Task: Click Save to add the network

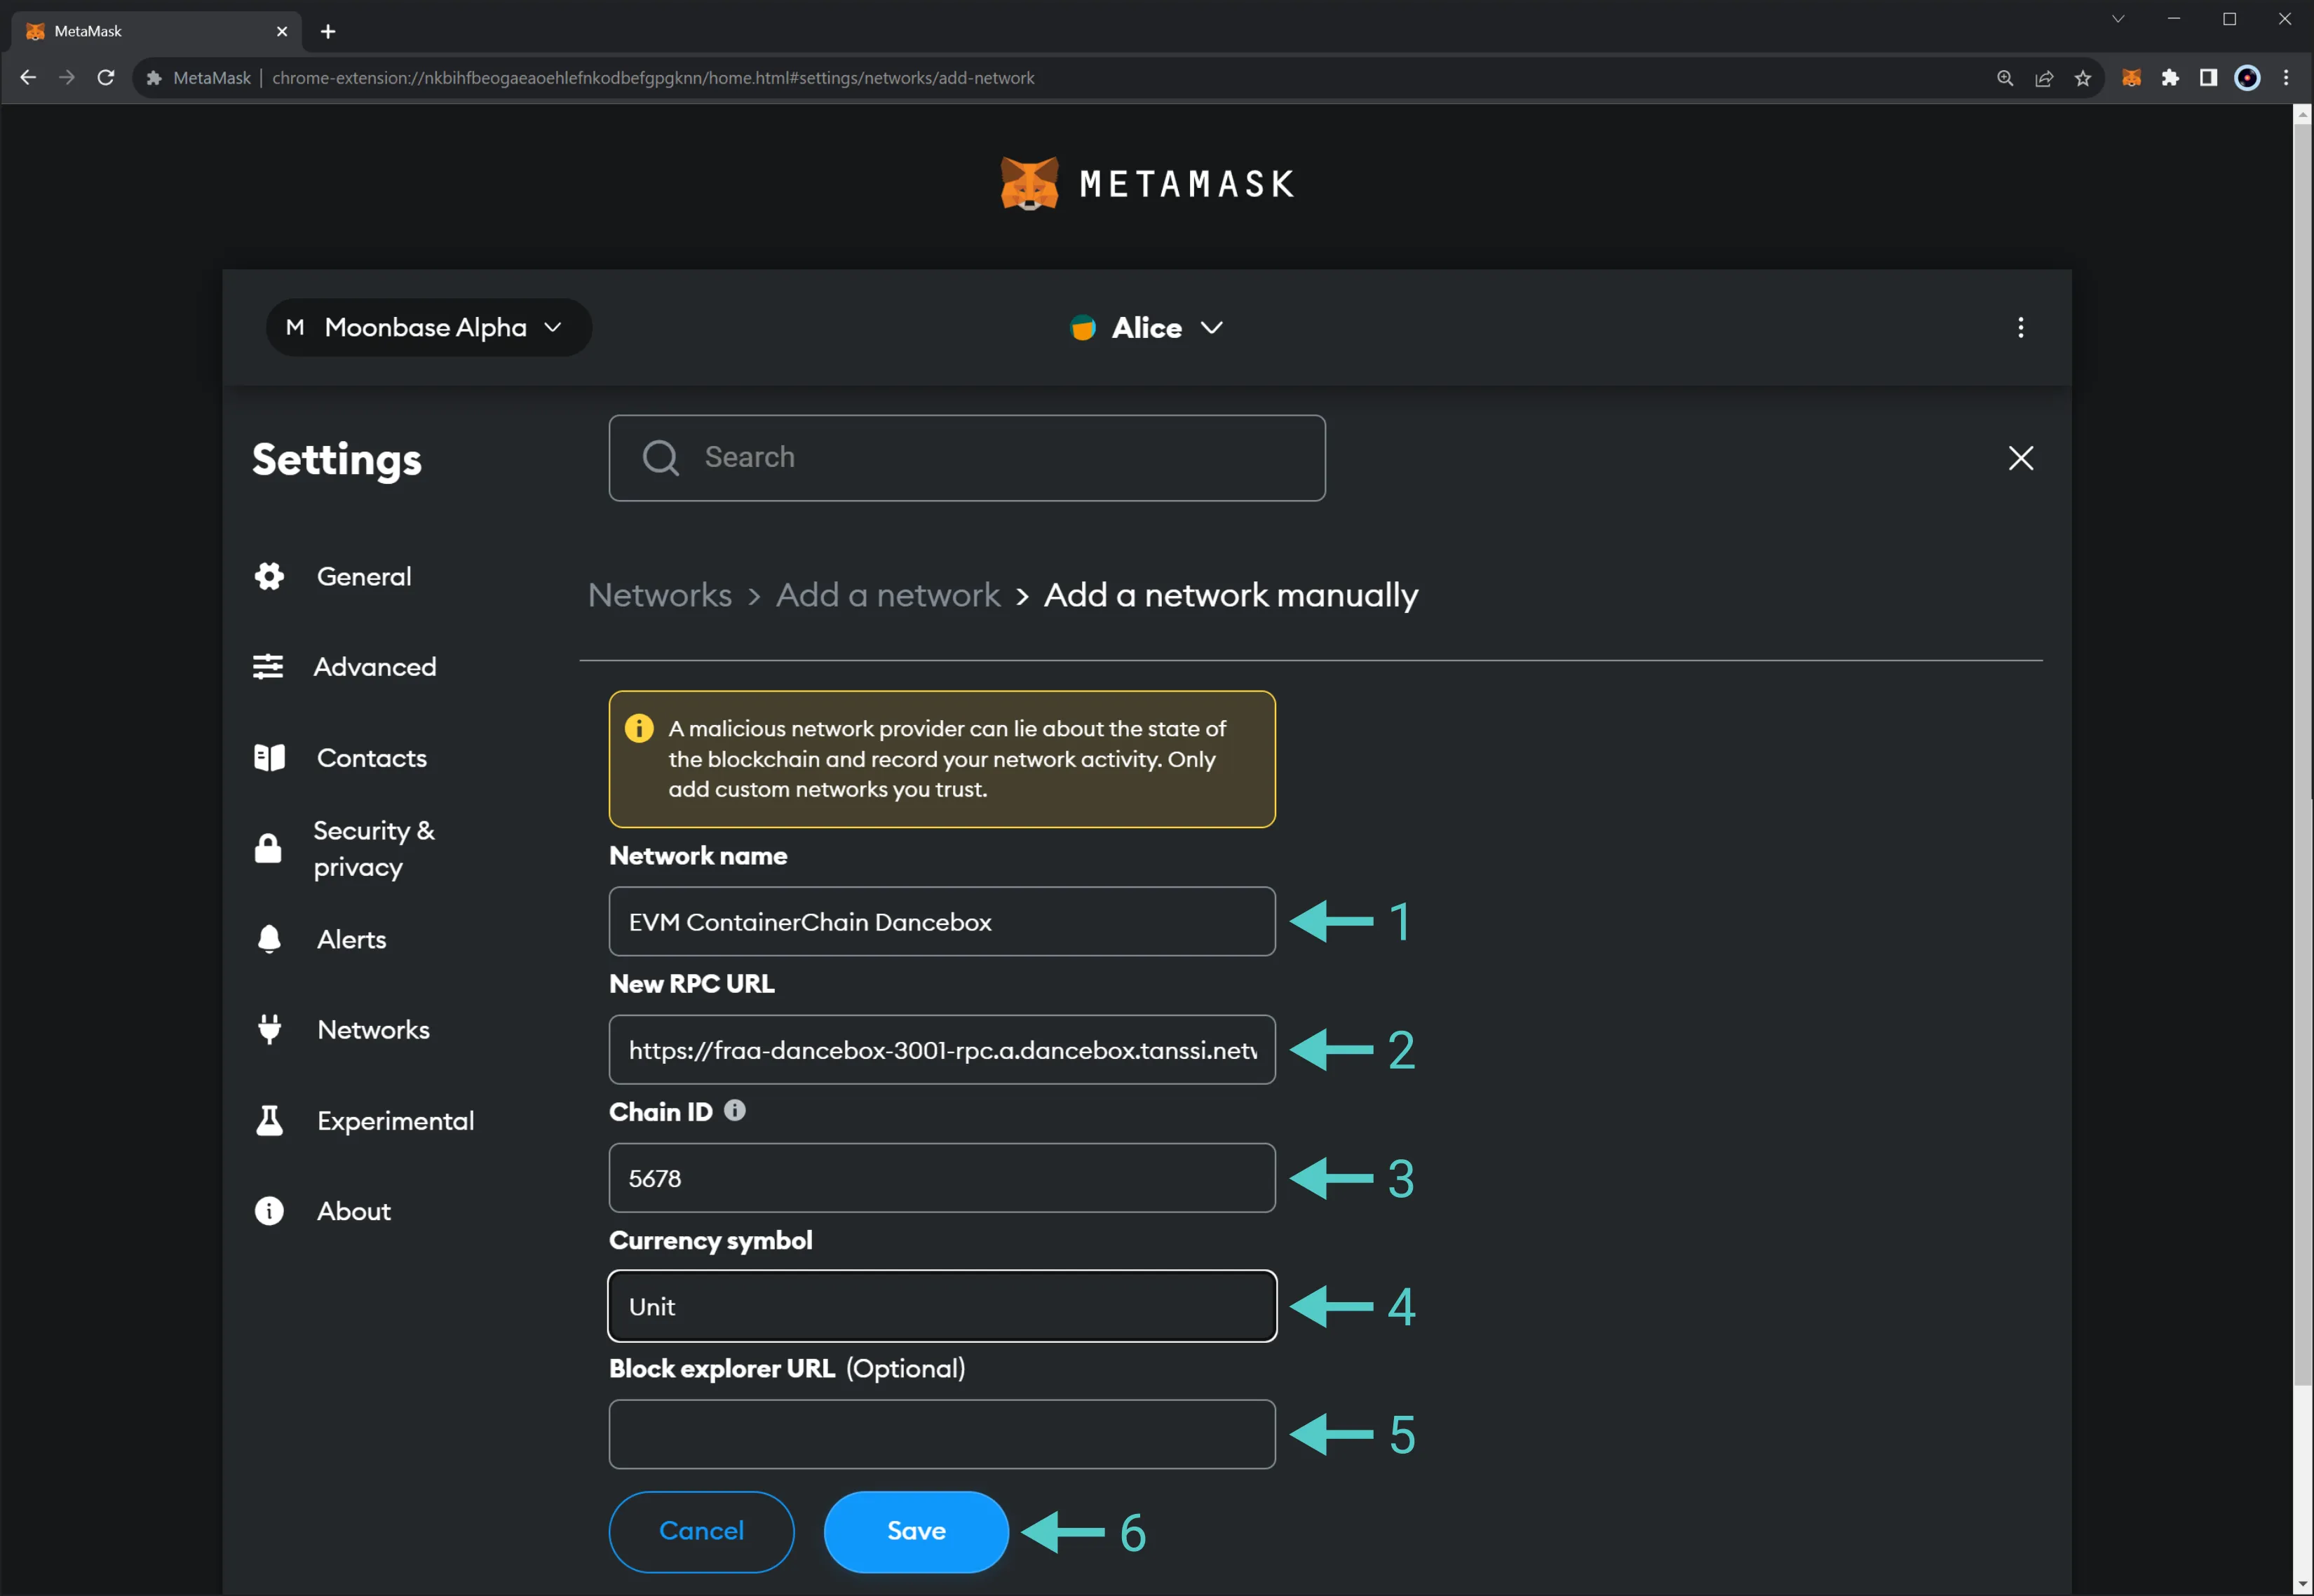Action: point(914,1529)
